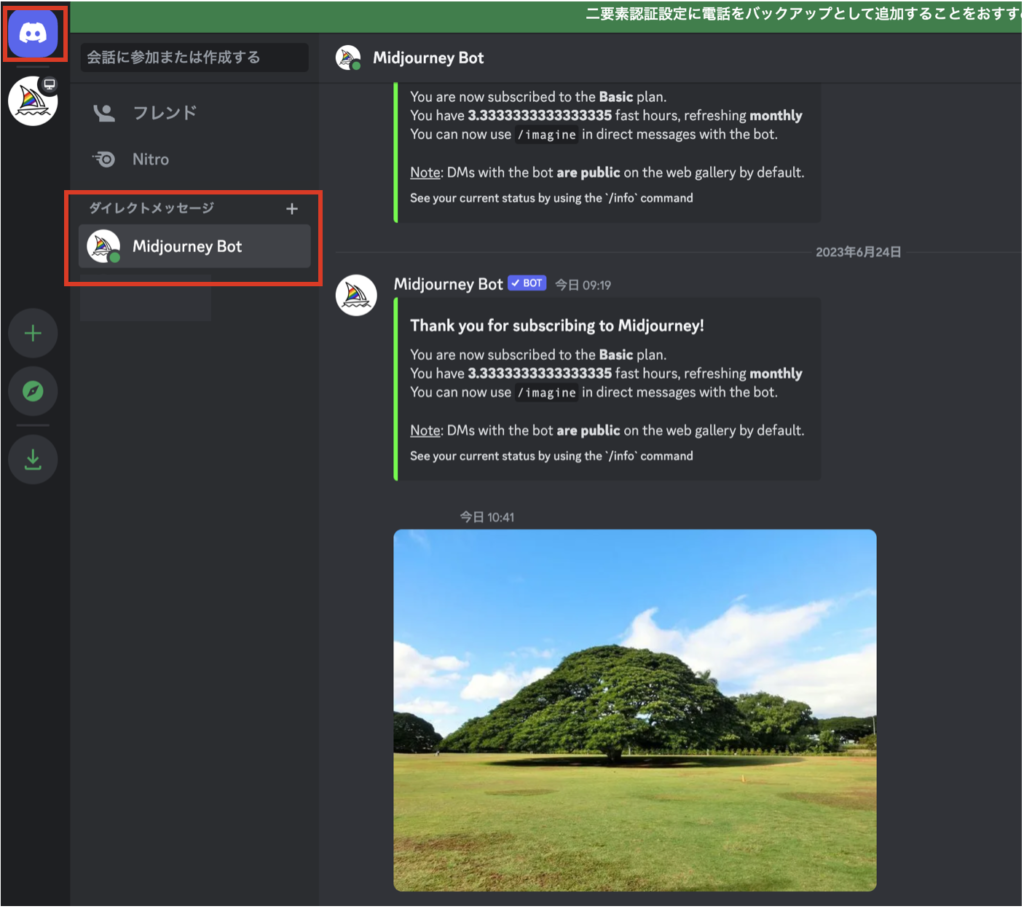The width and height of the screenshot is (1024, 909).
Task: Click the ダイレクトメッセージ section header
Action: pos(151,208)
